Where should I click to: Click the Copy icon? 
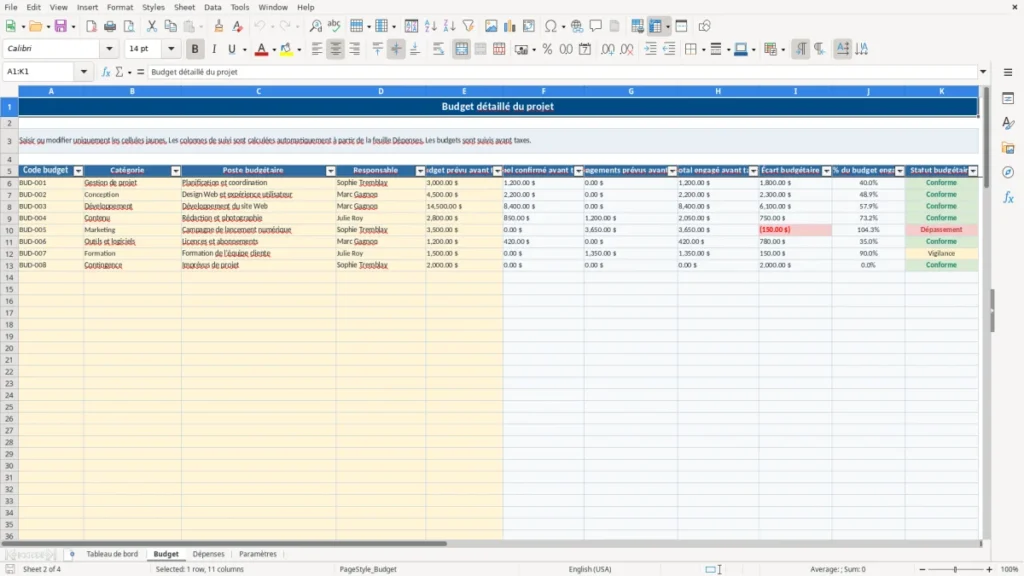point(170,26)
